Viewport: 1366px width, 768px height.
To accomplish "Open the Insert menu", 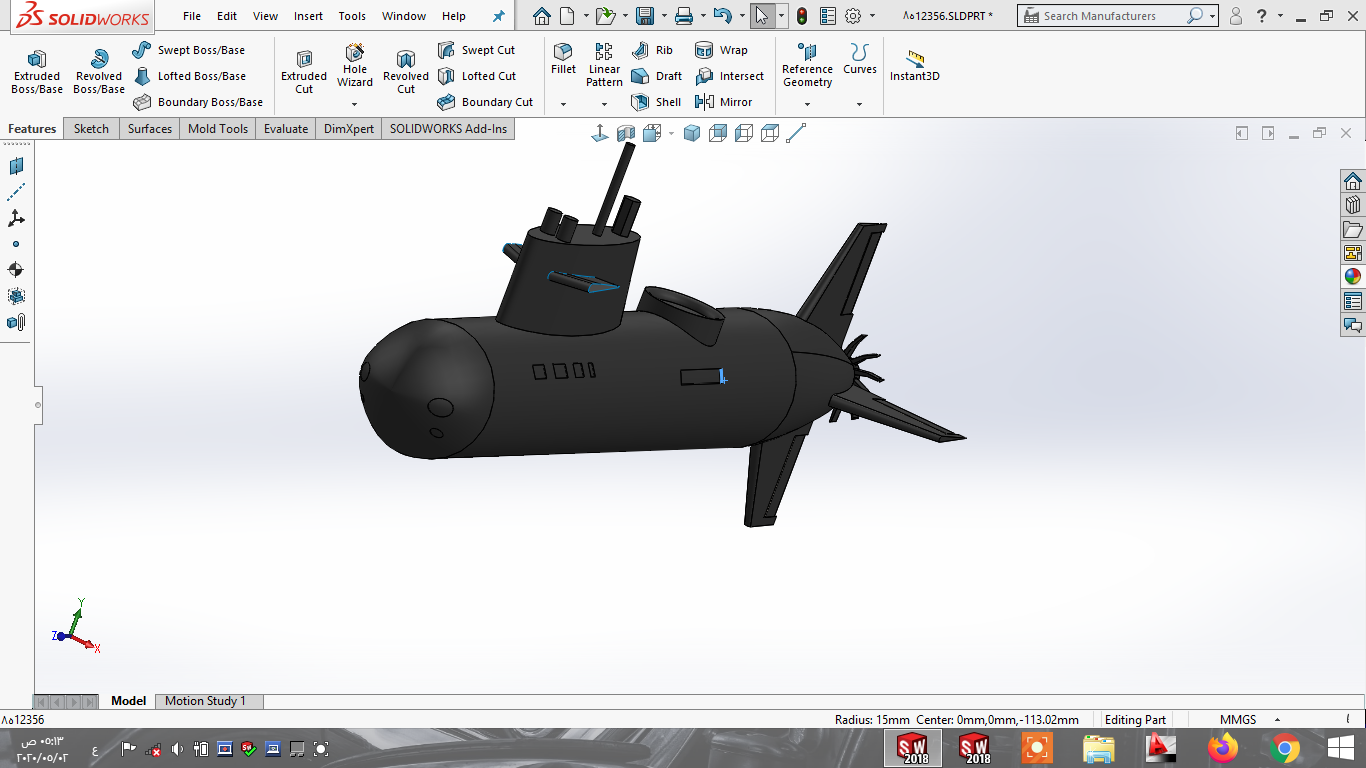I will (308, 16).
